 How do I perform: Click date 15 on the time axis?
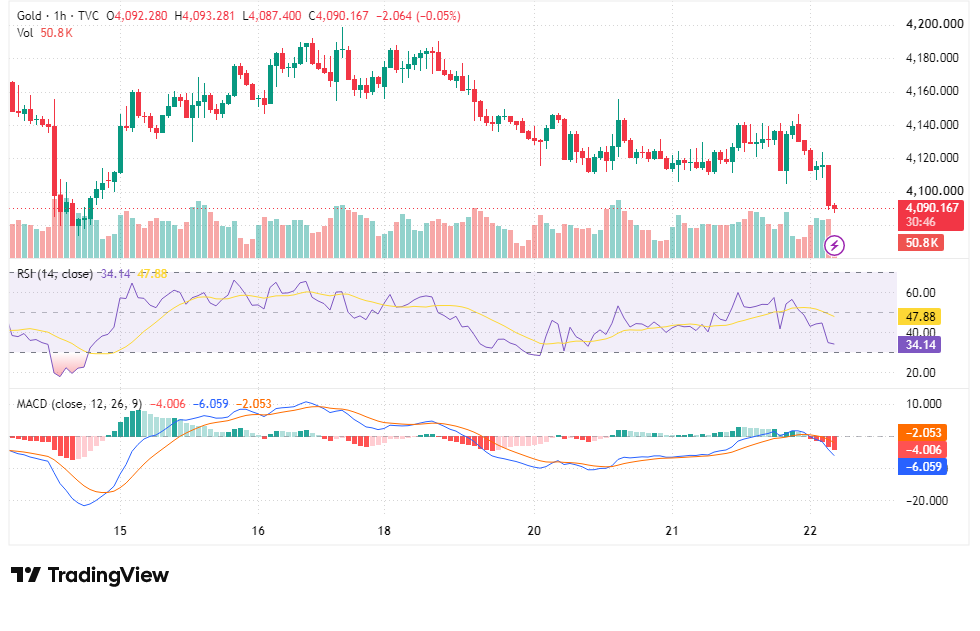pos(120,531)
